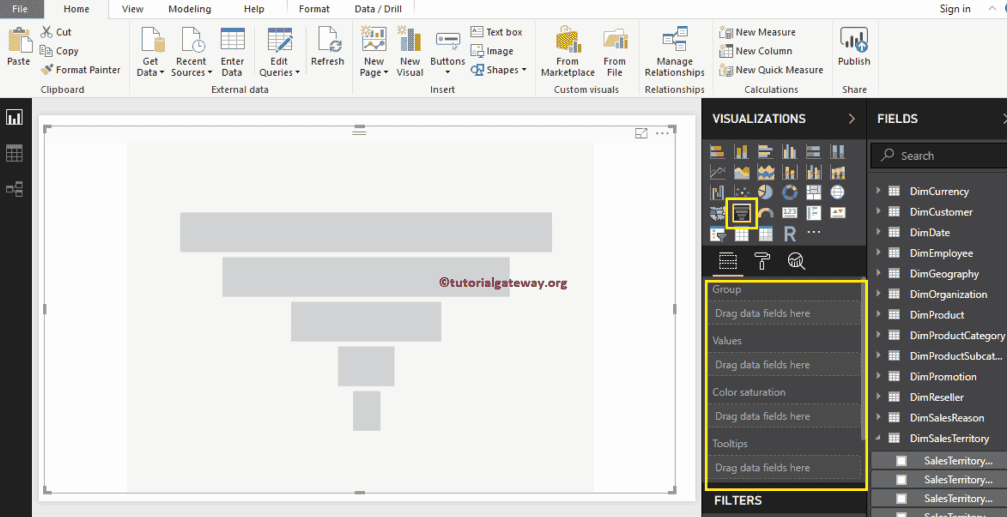
Task: Switch to Report view in left sidebar
Action: (14, 117)
